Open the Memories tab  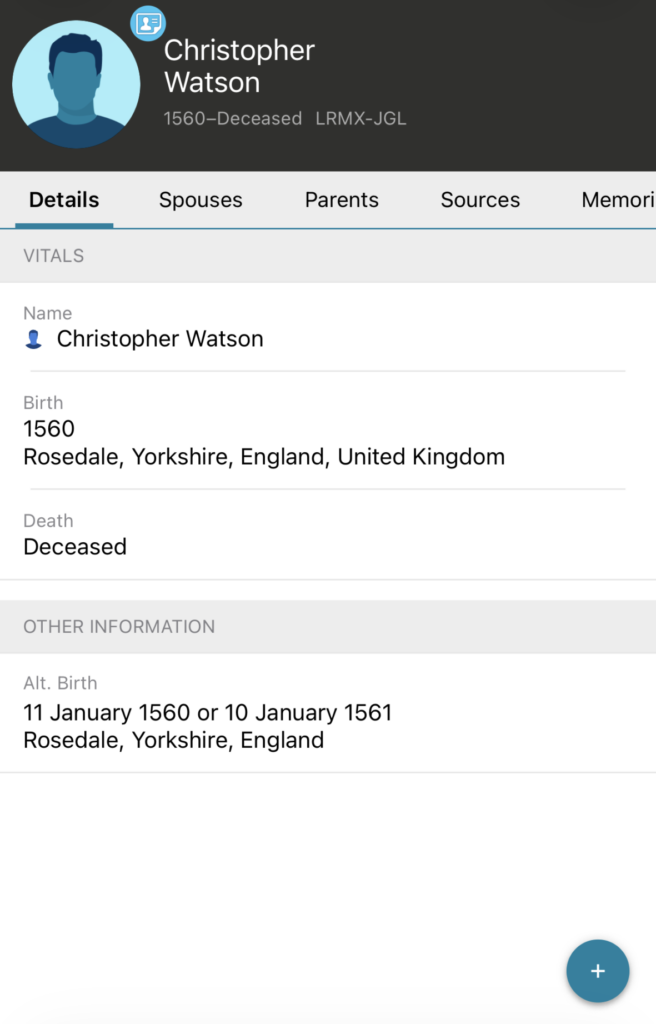[617, 200]
